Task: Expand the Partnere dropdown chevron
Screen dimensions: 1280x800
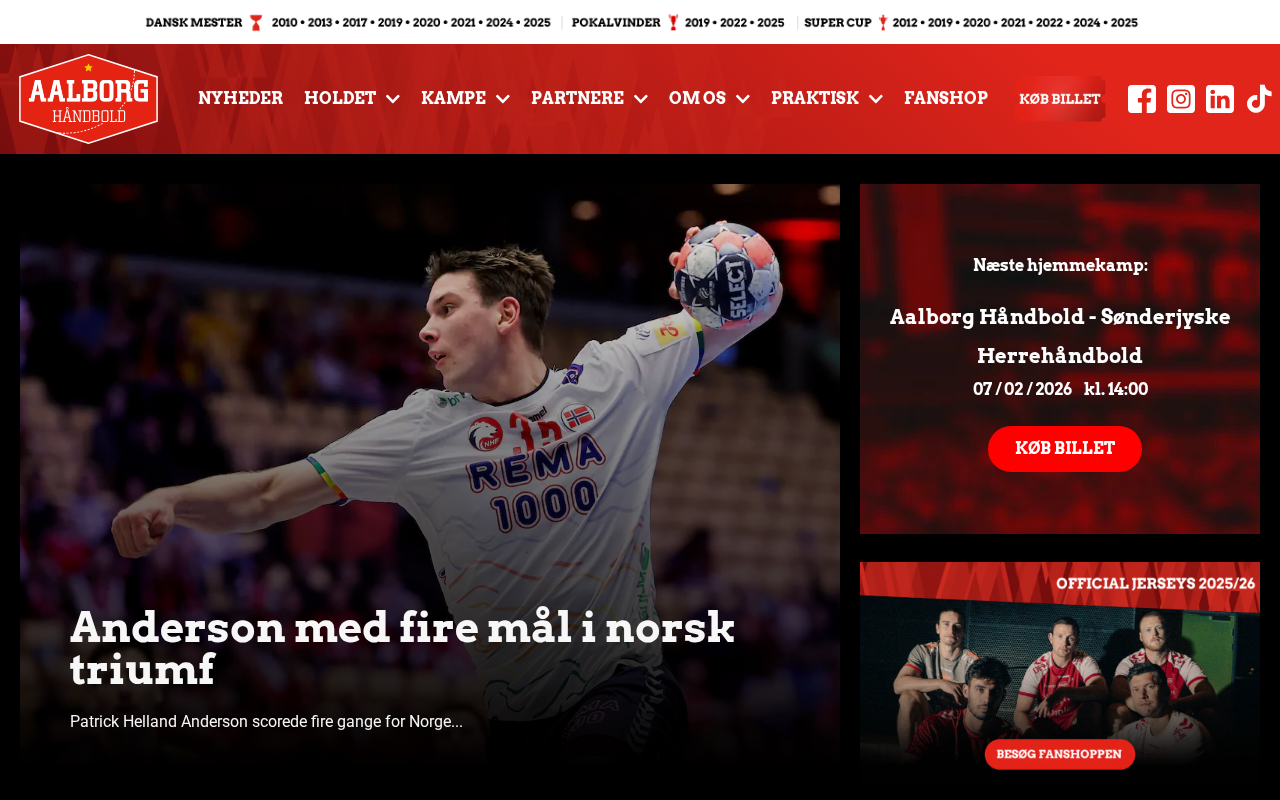Action: (641, 99)
